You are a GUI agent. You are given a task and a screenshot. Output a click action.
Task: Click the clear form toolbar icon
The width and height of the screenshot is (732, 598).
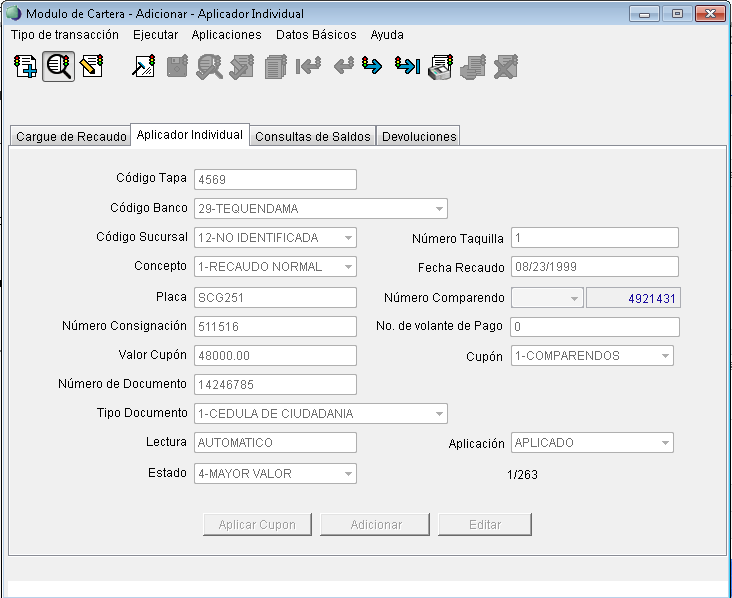coord(144,67)
